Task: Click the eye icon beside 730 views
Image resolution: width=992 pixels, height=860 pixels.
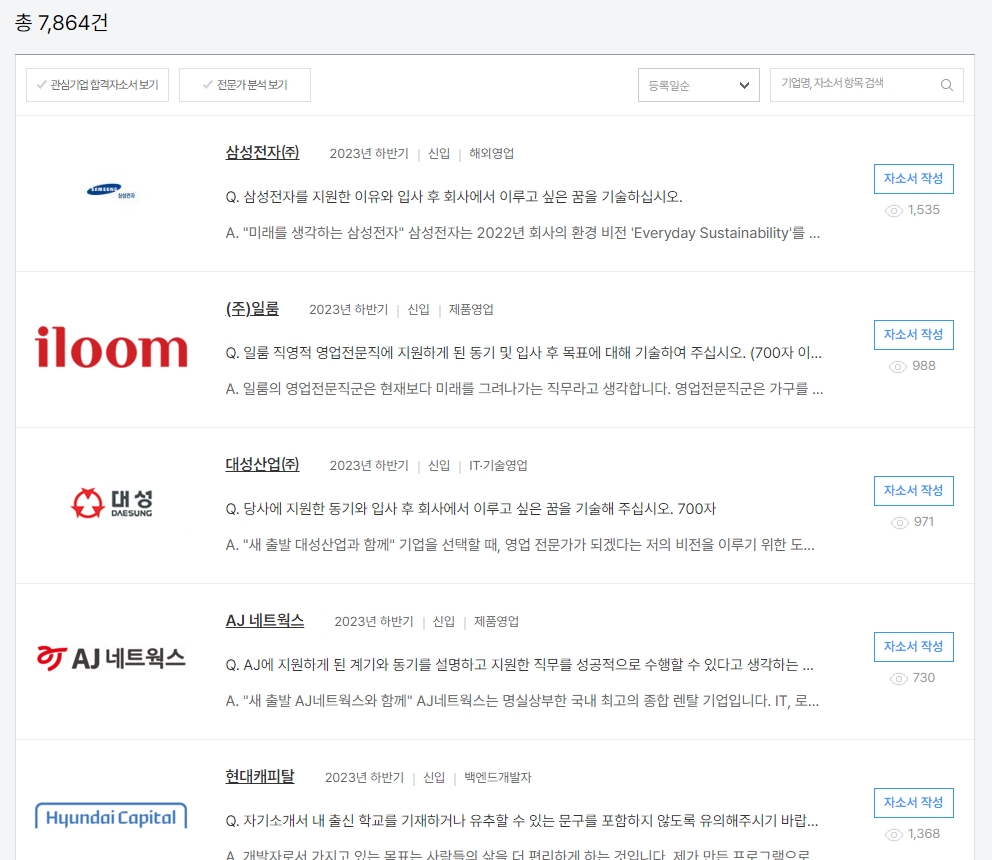Action: [x=898, y=679]
